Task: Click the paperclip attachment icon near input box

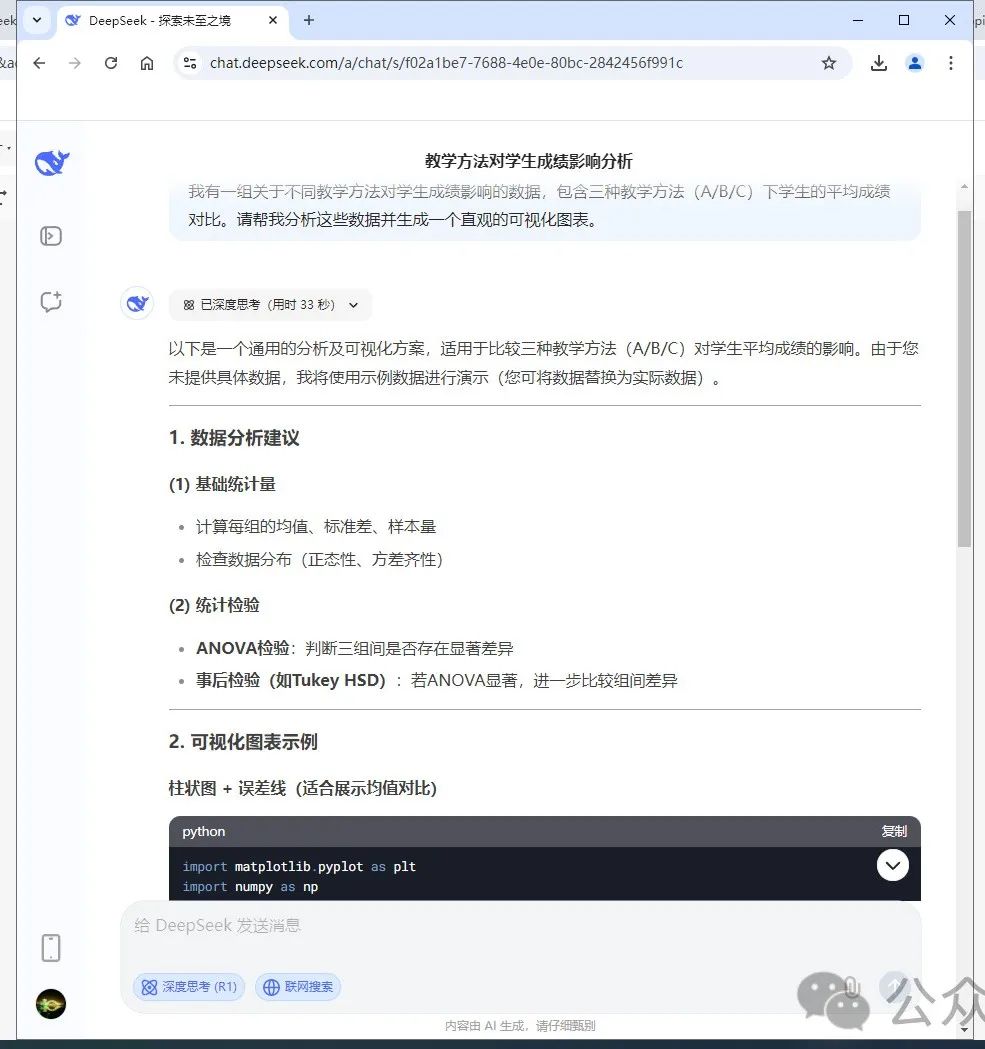Action: 851,986
